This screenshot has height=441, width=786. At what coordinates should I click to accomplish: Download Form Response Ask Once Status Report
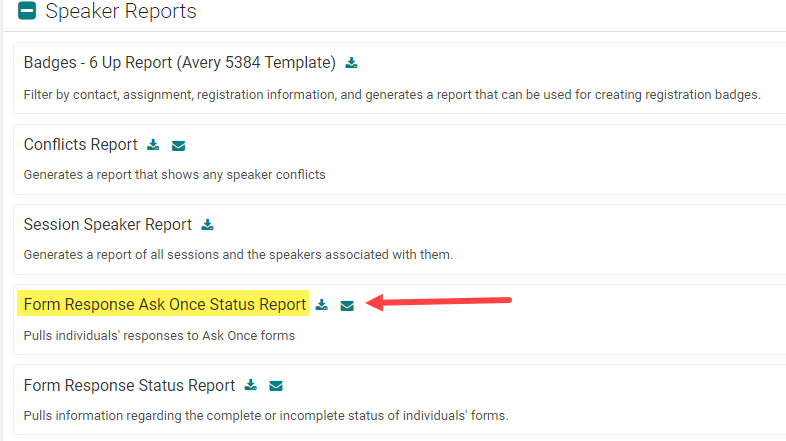tap(322, 305)
